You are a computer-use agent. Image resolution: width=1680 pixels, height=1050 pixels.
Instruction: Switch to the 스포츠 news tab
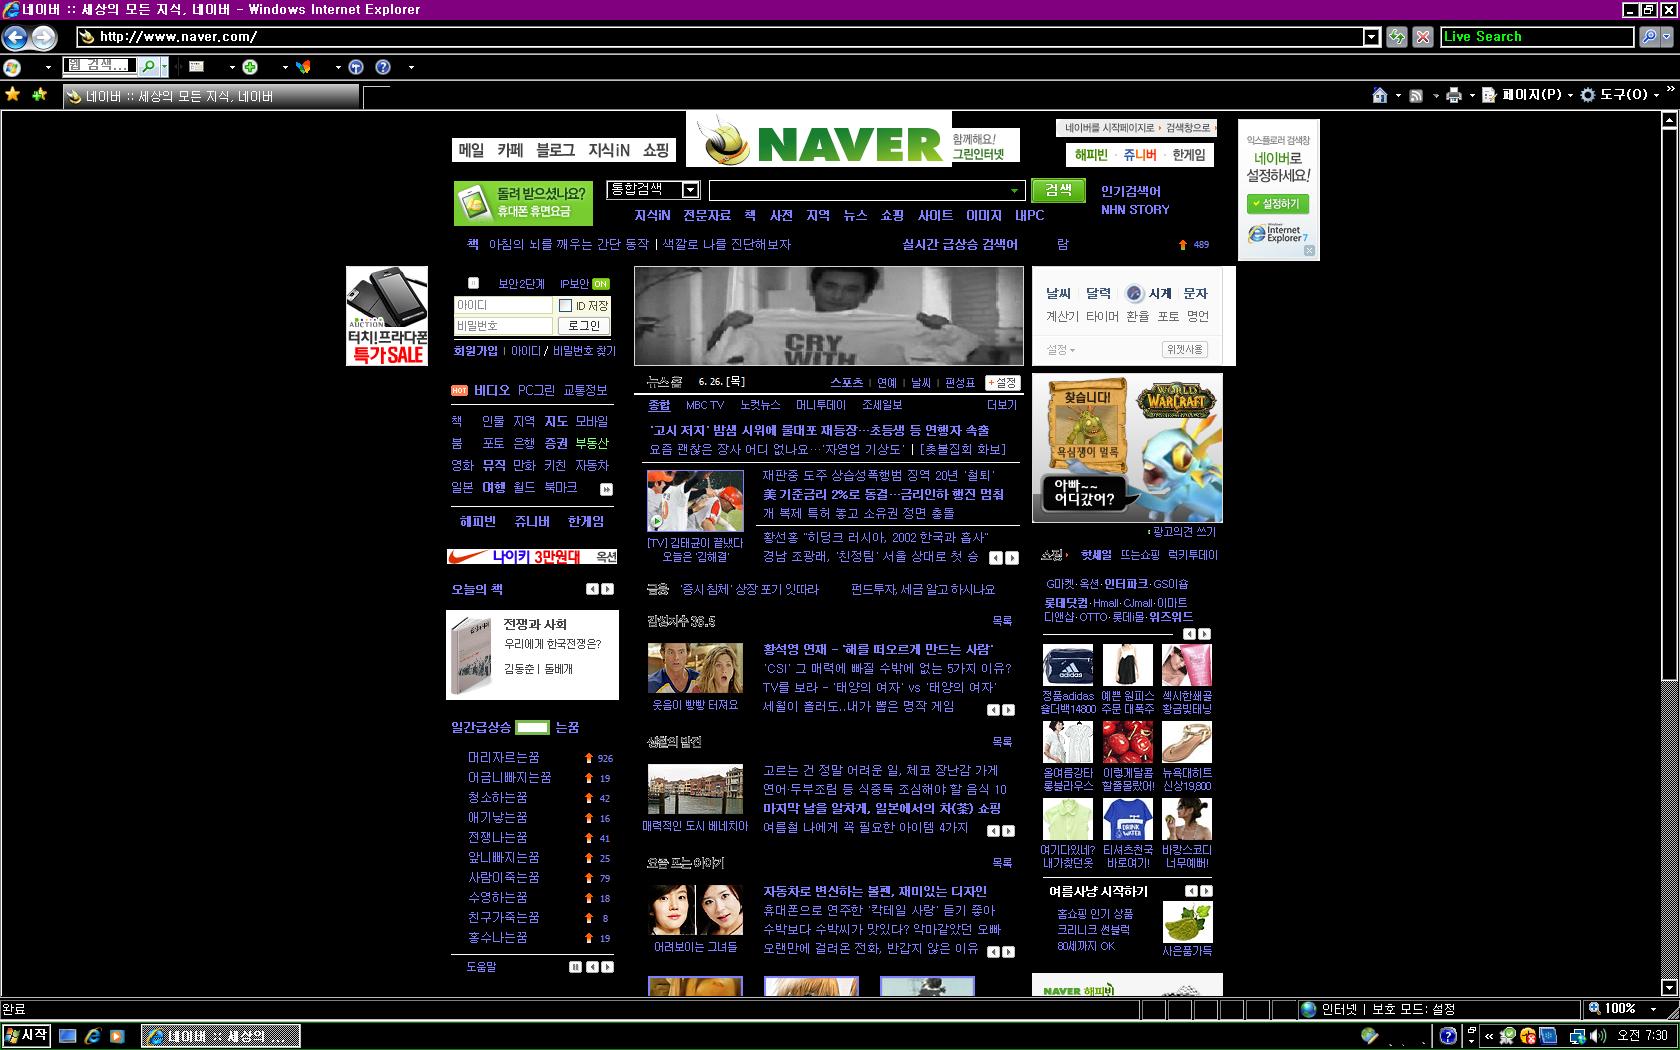tap(846, 383)
